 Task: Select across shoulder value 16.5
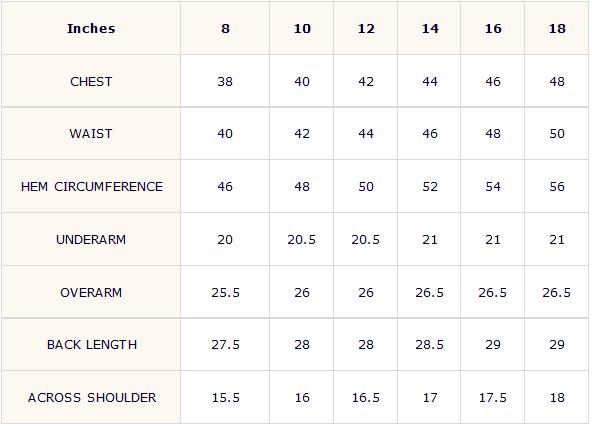pos(366,398)
